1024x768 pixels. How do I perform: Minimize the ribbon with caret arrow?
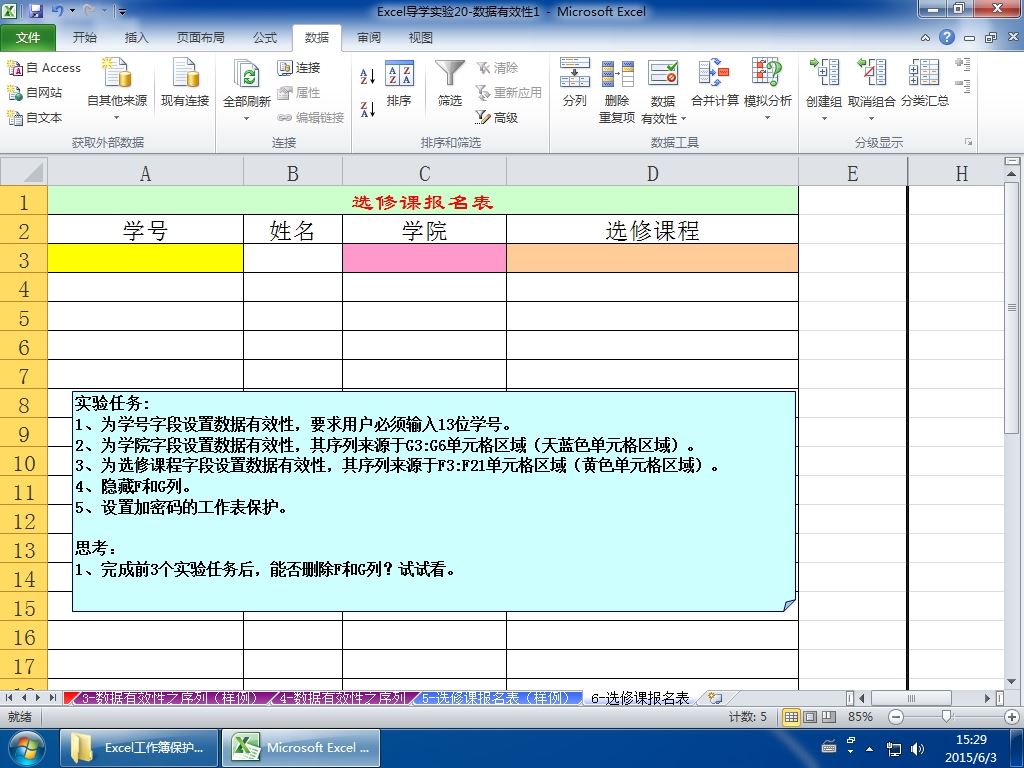(x=925, y=38)
